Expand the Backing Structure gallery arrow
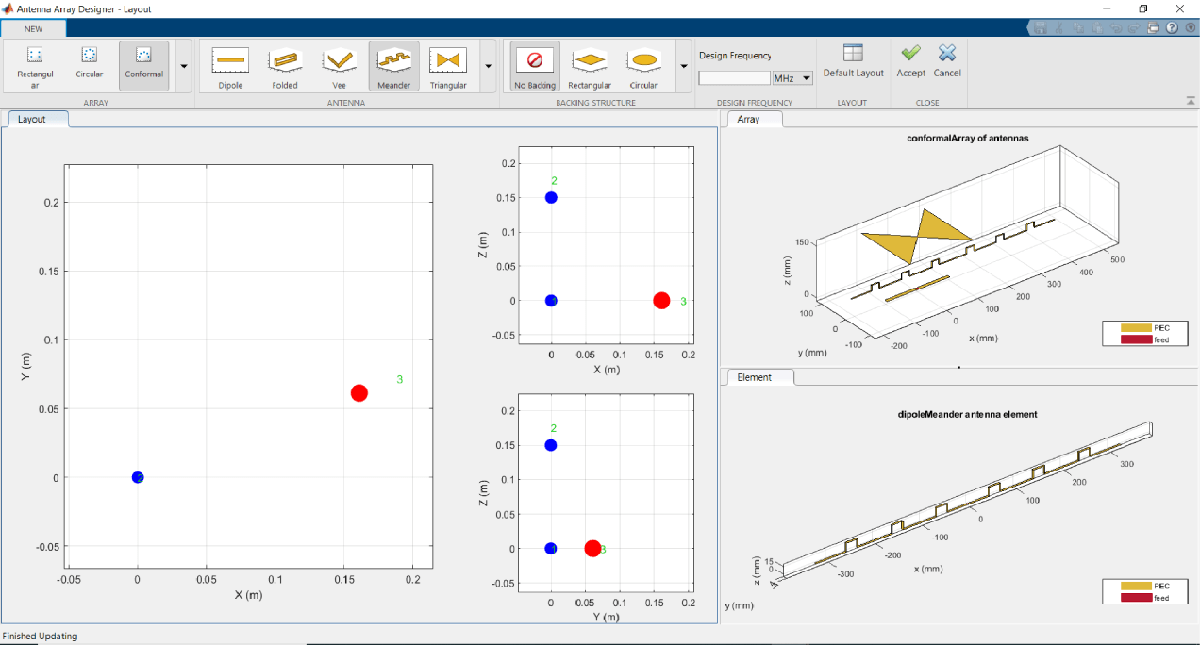 tap(683, 66)
